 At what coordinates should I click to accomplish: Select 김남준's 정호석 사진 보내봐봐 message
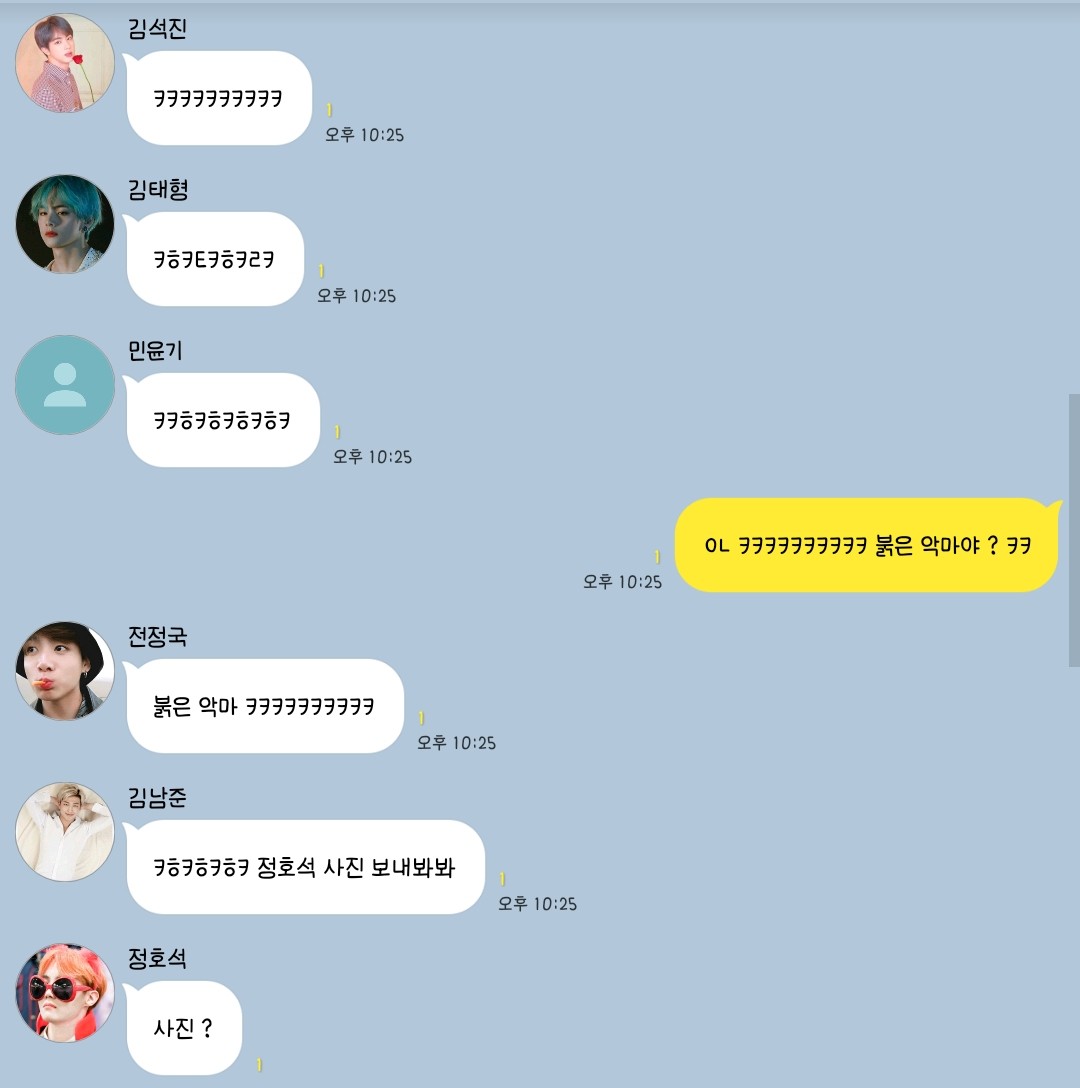304,867
